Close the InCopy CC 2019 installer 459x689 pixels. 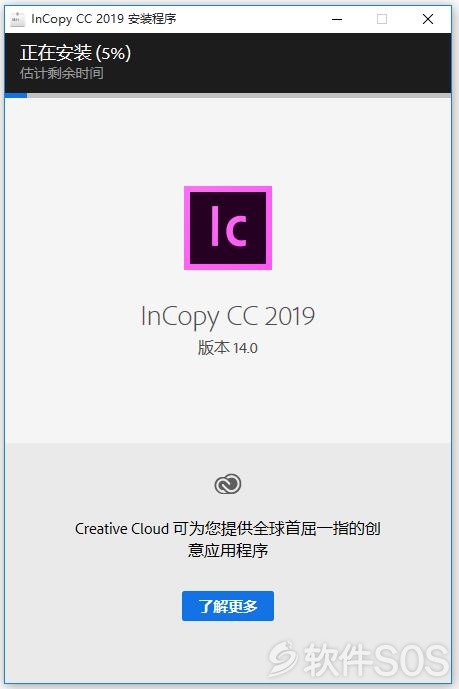pyautogui.click(x=428, y=19)
